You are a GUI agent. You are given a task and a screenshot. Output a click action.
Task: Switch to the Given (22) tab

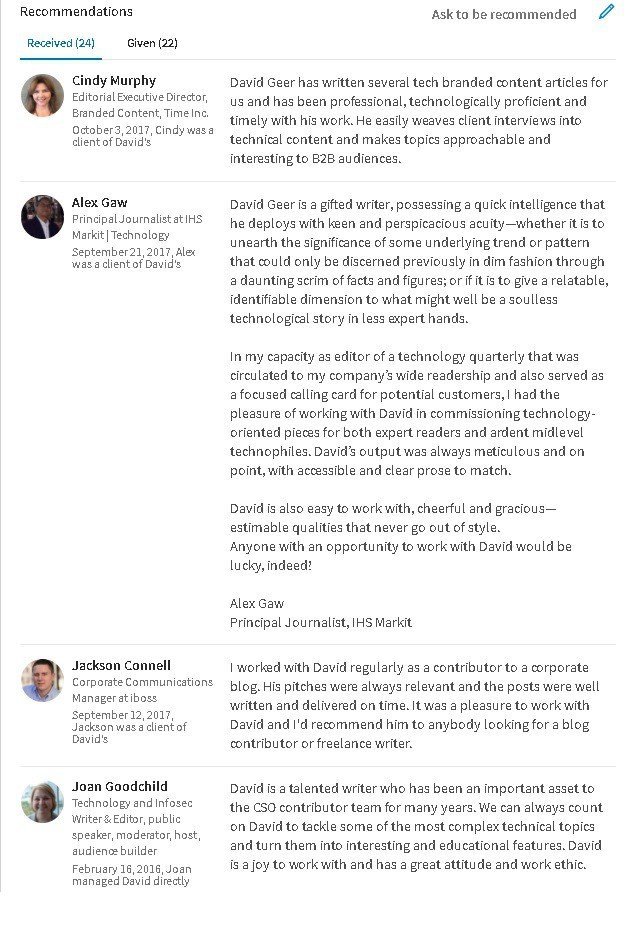pyautogui.click(x=152, y=43)
